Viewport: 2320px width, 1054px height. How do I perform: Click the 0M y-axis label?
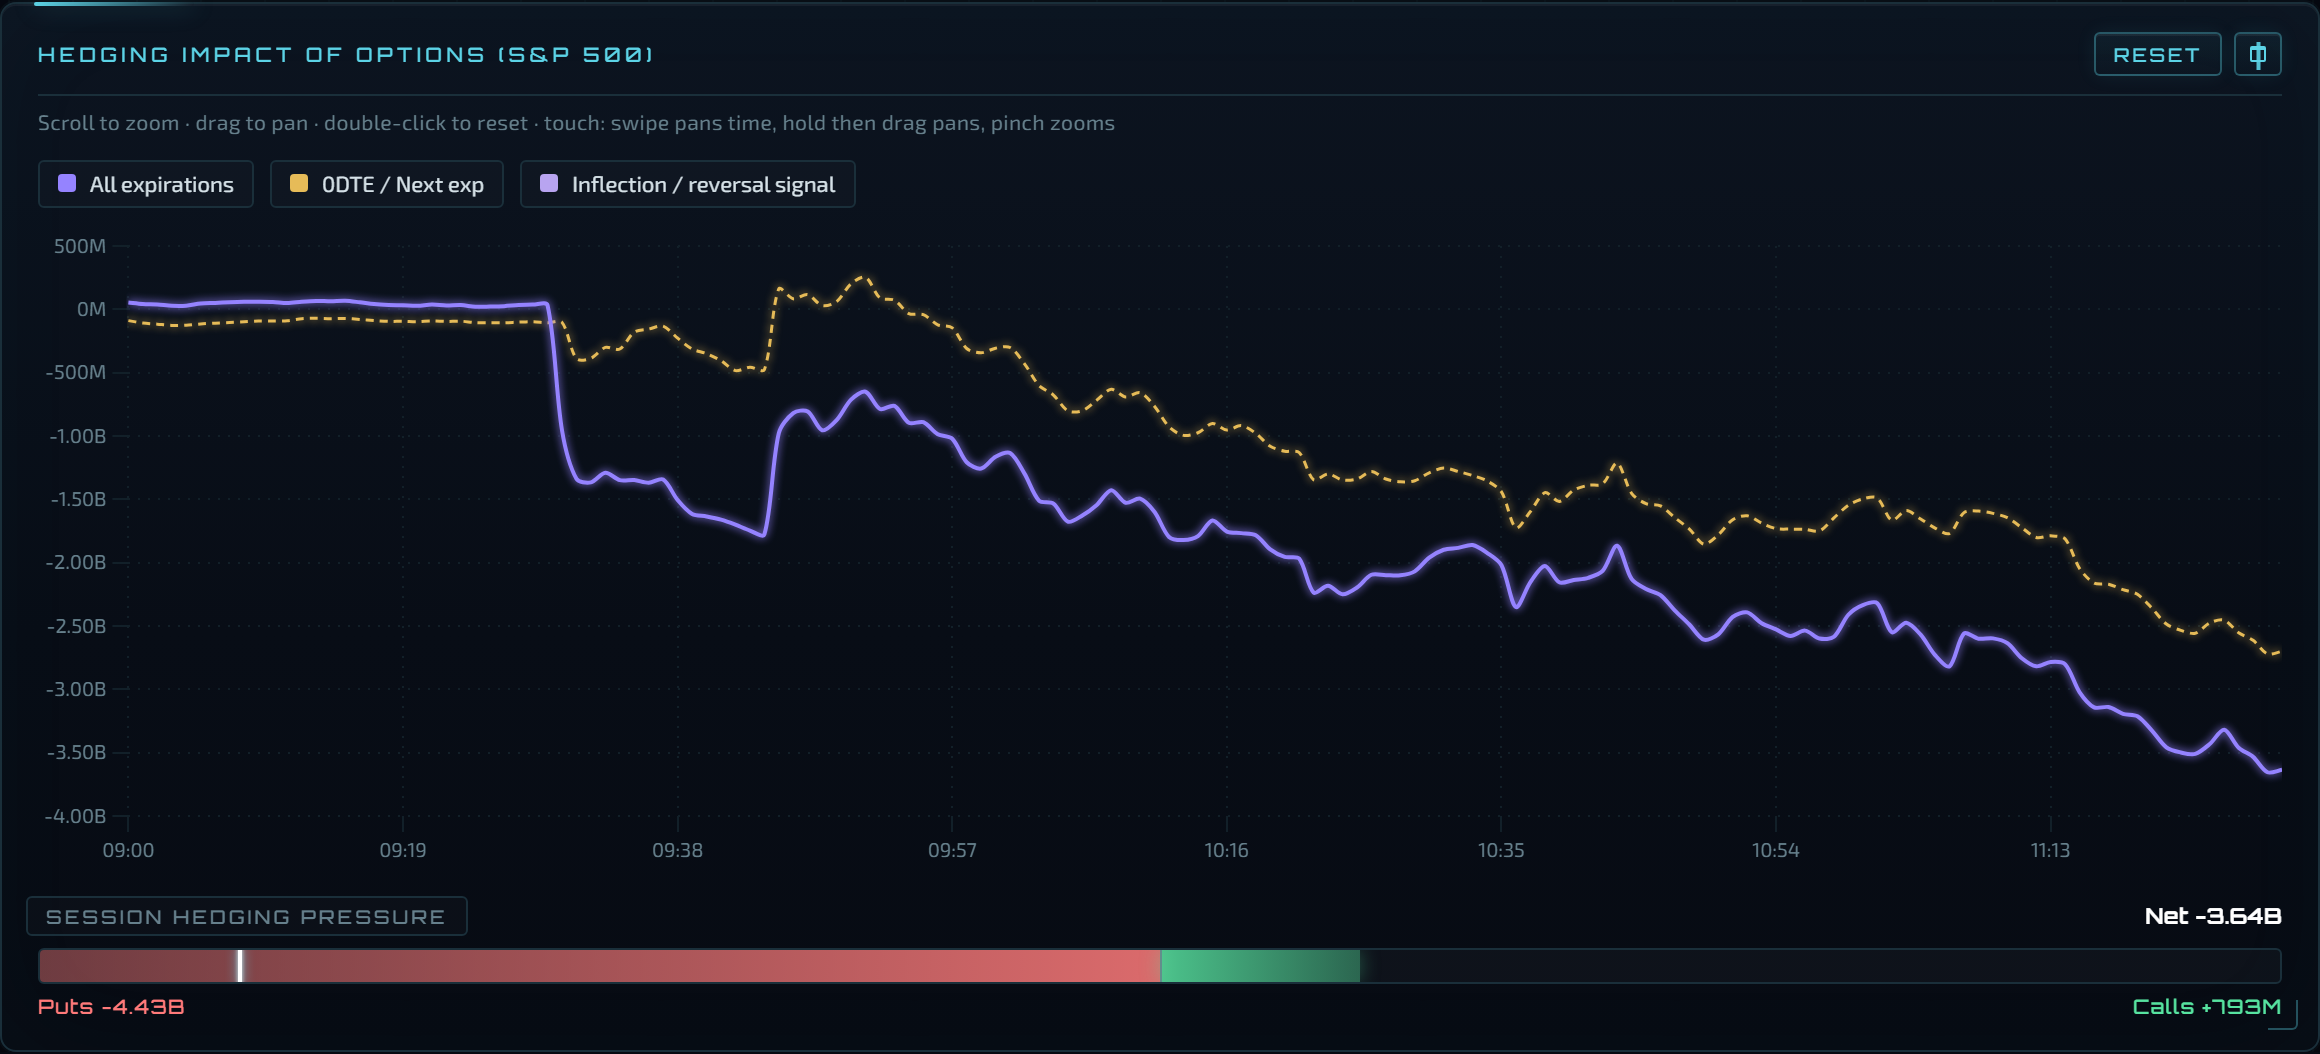[91, 309]
